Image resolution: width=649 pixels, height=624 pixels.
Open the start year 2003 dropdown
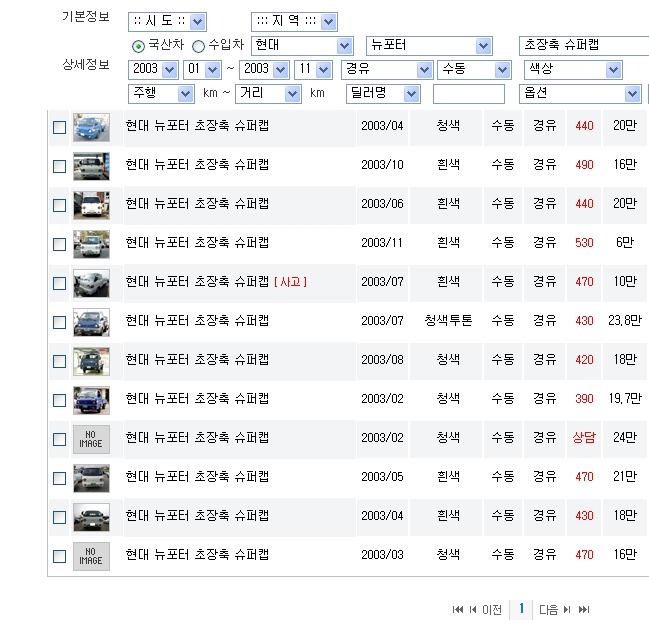point(153,70)
